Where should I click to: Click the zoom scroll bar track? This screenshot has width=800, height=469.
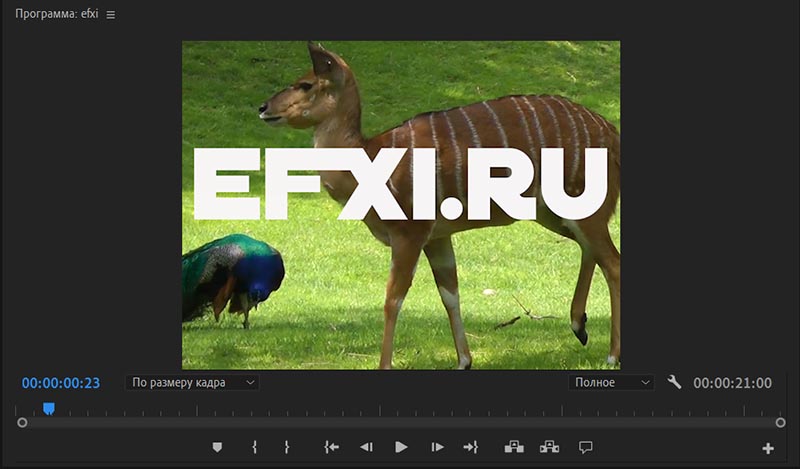coord(401,423)
